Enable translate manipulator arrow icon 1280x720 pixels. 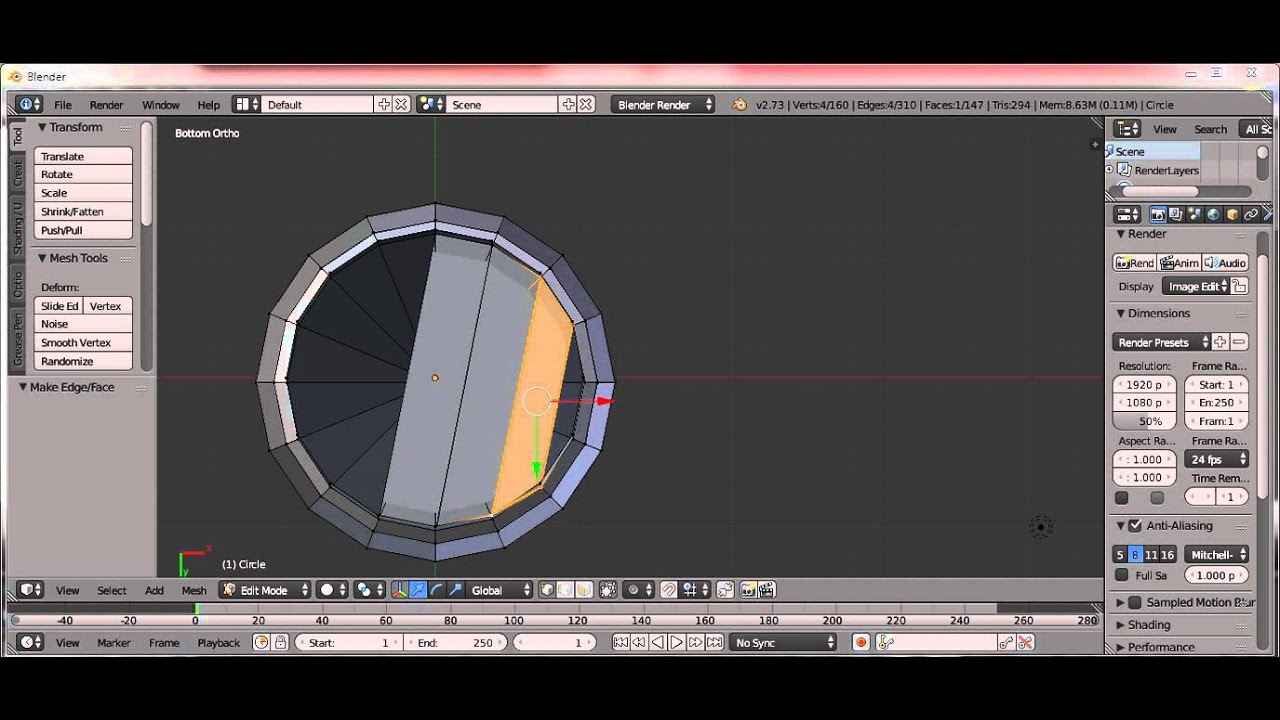[418, 590]
